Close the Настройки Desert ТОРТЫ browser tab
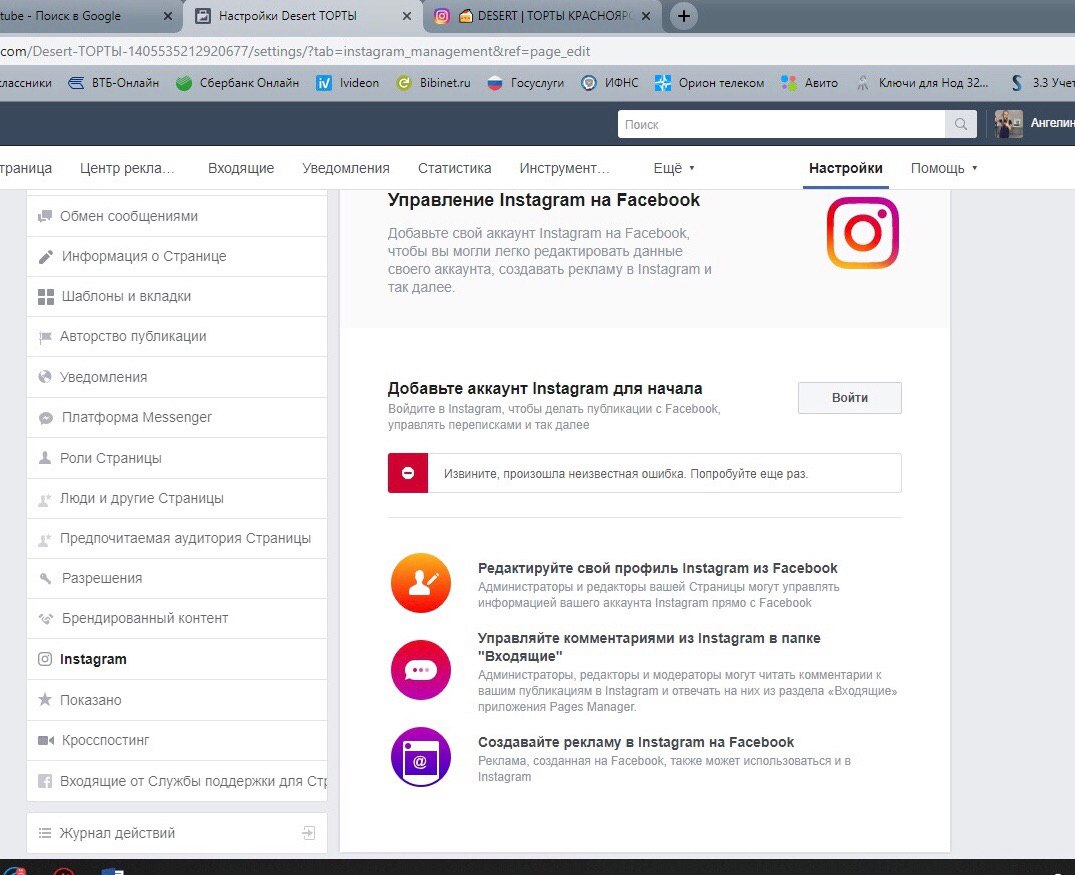Screen dimensions: 1075x875 coord(407,16)
